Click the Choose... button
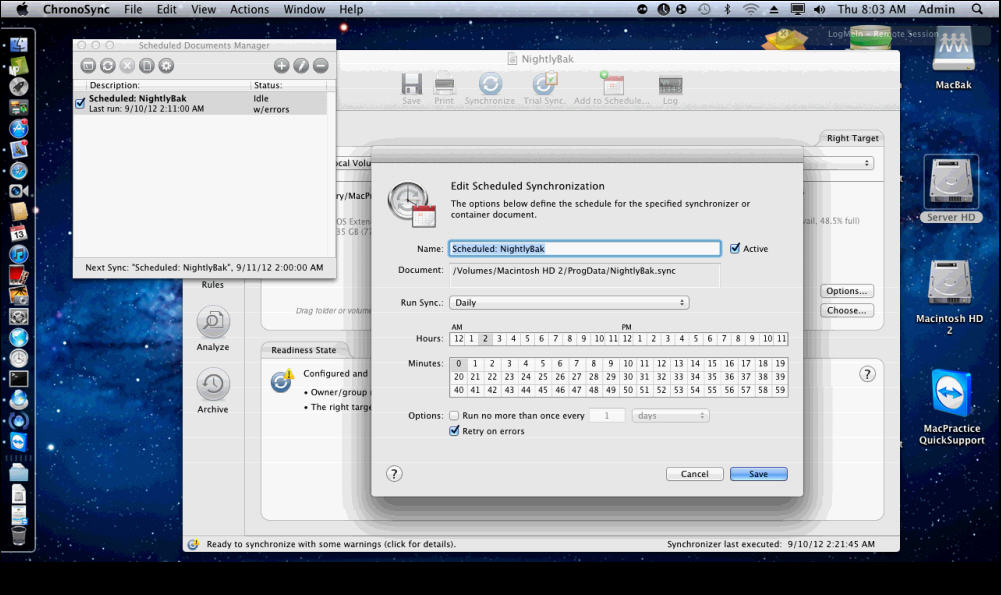This screenshot has height=595, width=1001. [x=847, y=310]
